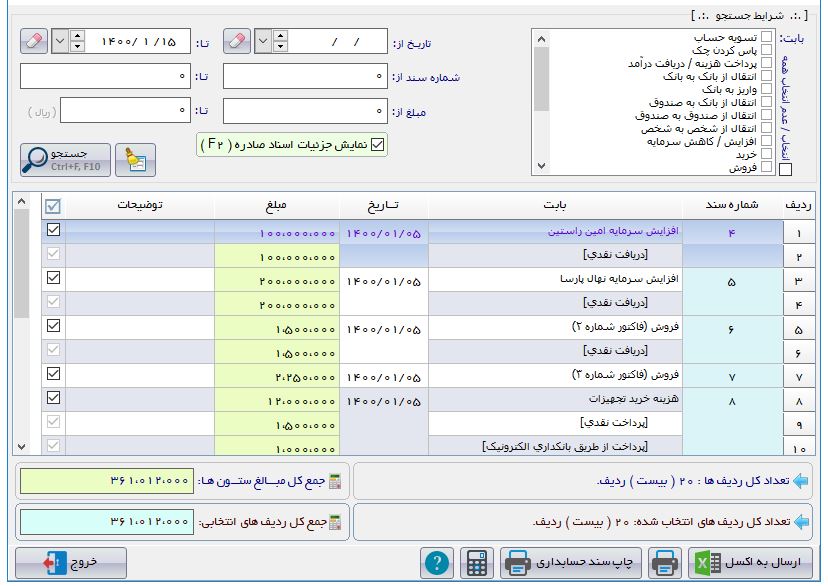The image size is (828, 586).
Task: Check the 'تسویه حساب' filter checkbox
Action: point(766,37)
